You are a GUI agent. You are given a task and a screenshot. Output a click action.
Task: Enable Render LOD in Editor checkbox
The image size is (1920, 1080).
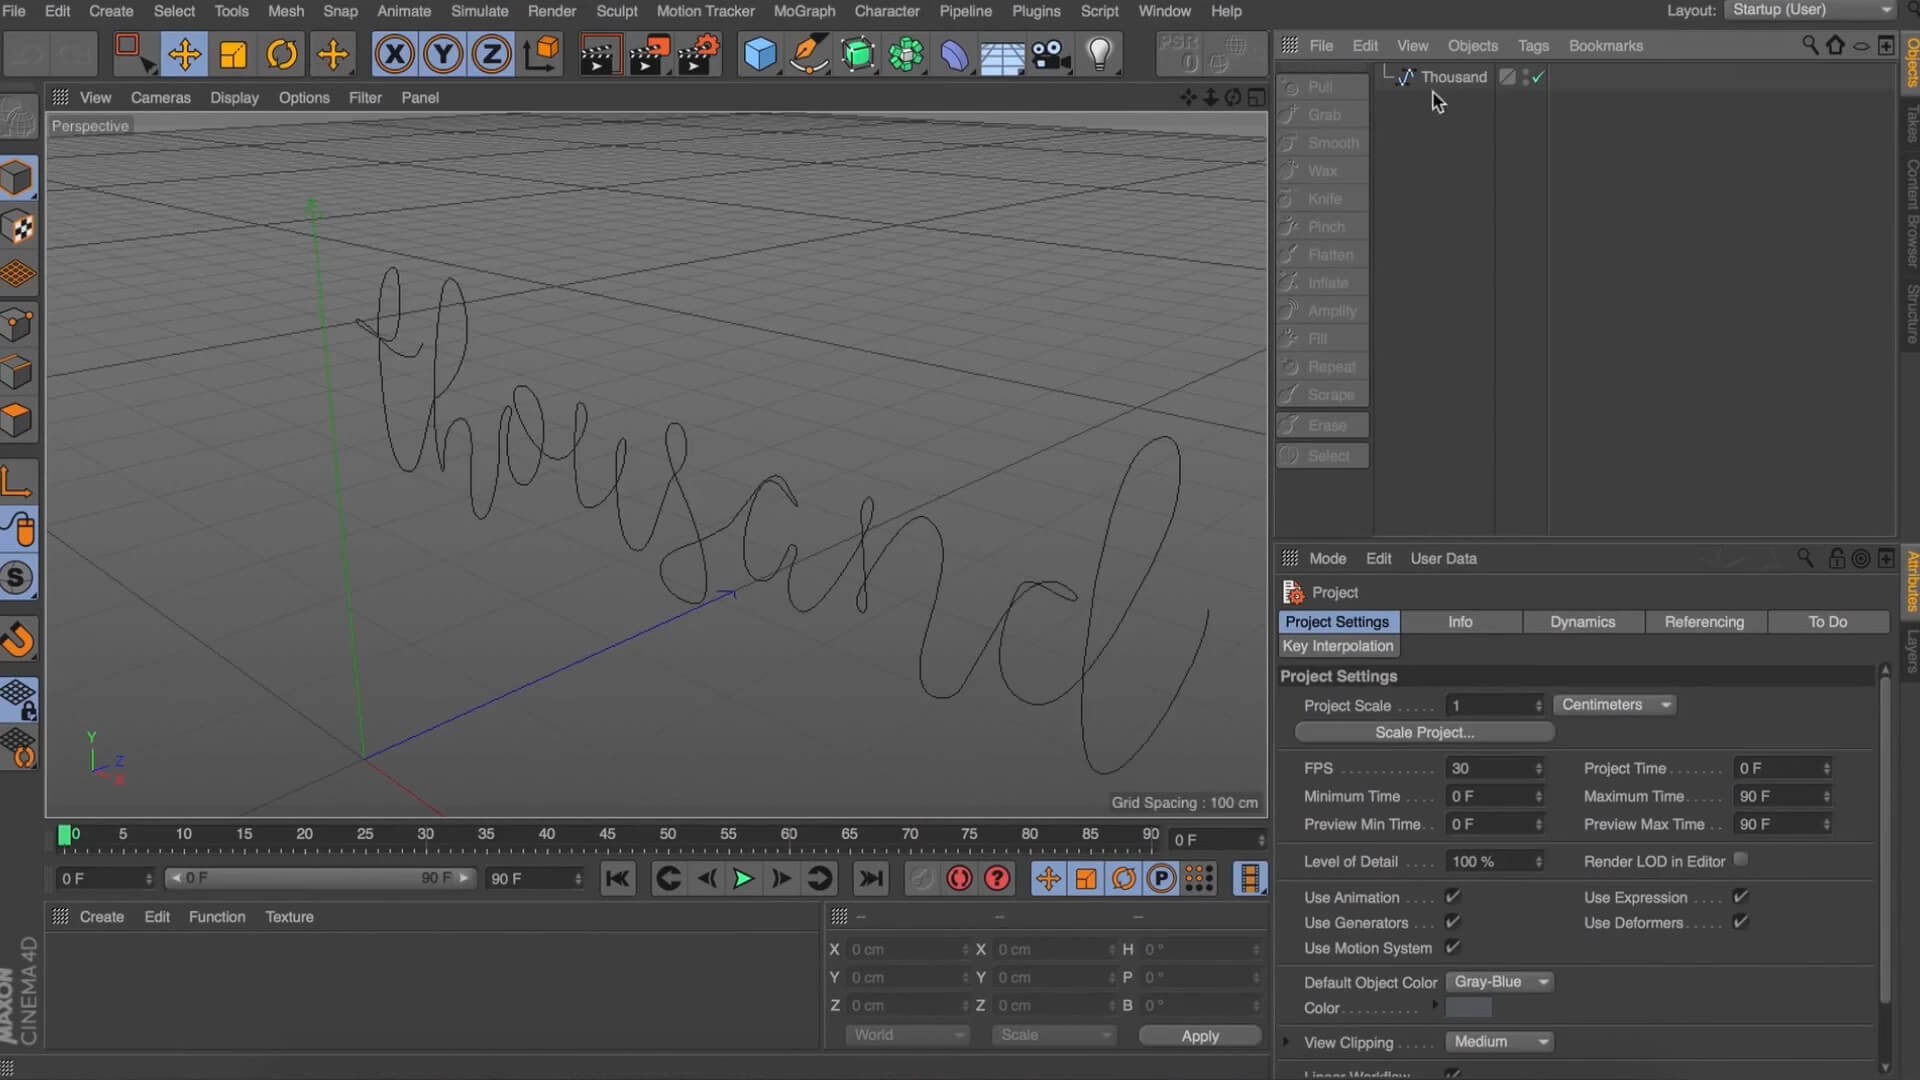click(x=1741, y=860)
